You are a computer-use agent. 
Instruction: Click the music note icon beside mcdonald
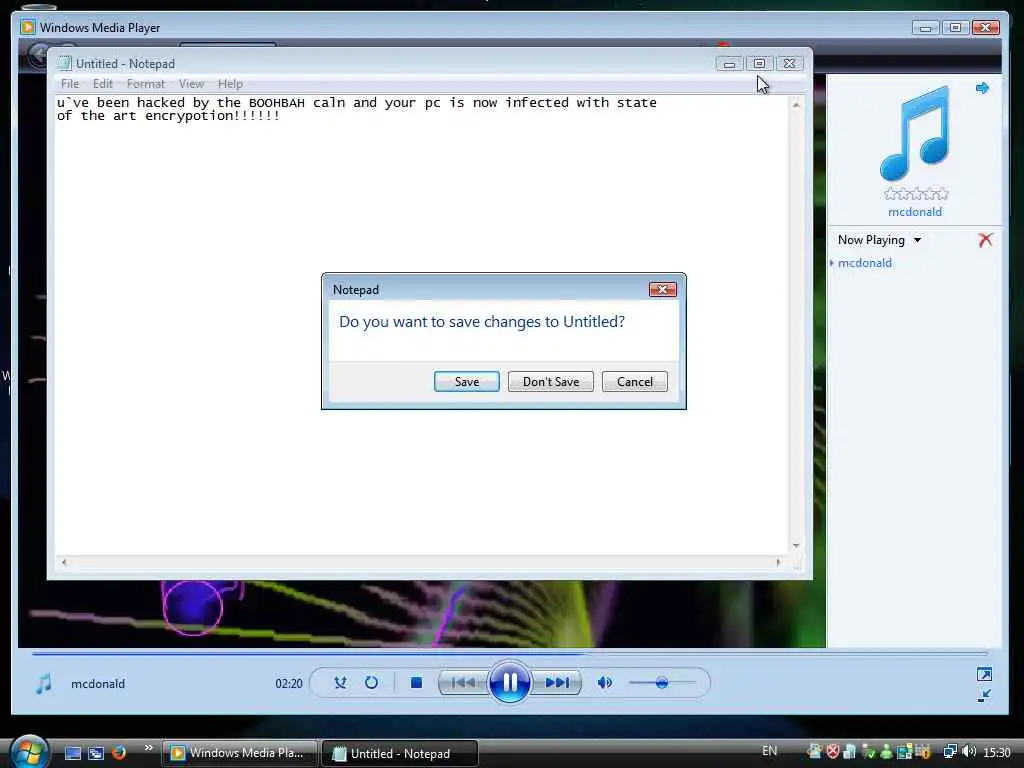(44, 683)
